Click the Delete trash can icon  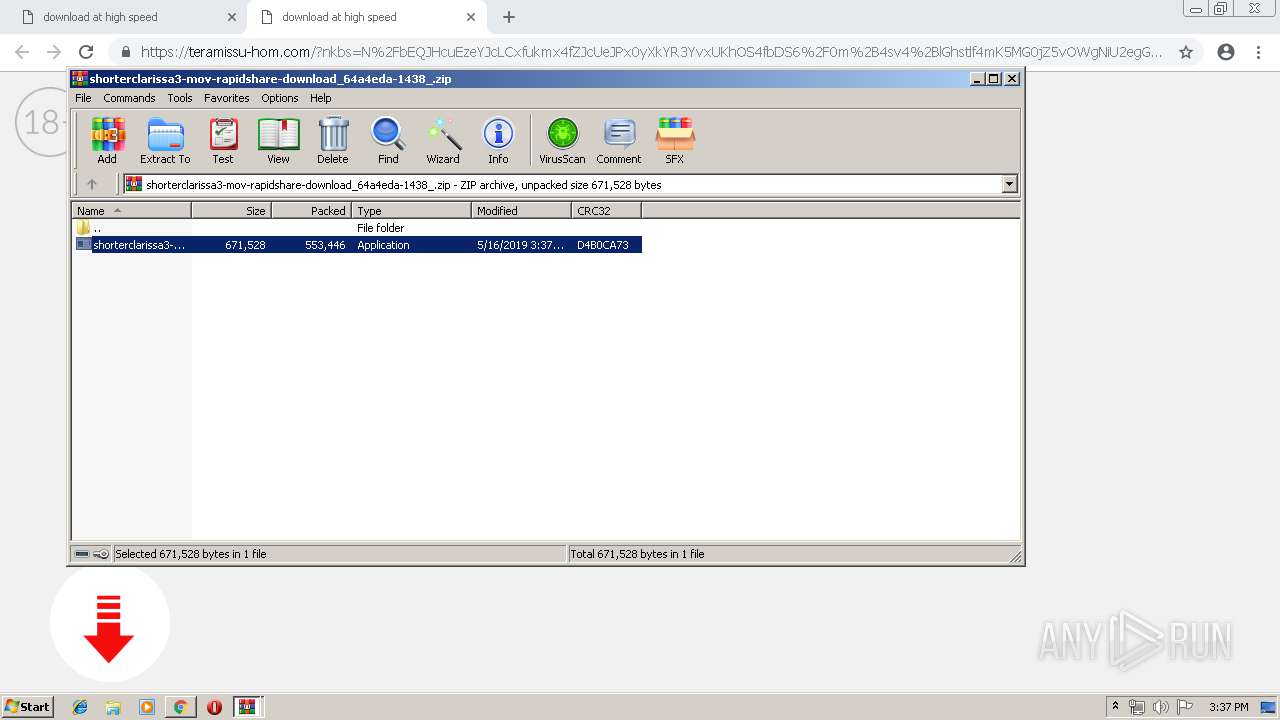[333, 140]
